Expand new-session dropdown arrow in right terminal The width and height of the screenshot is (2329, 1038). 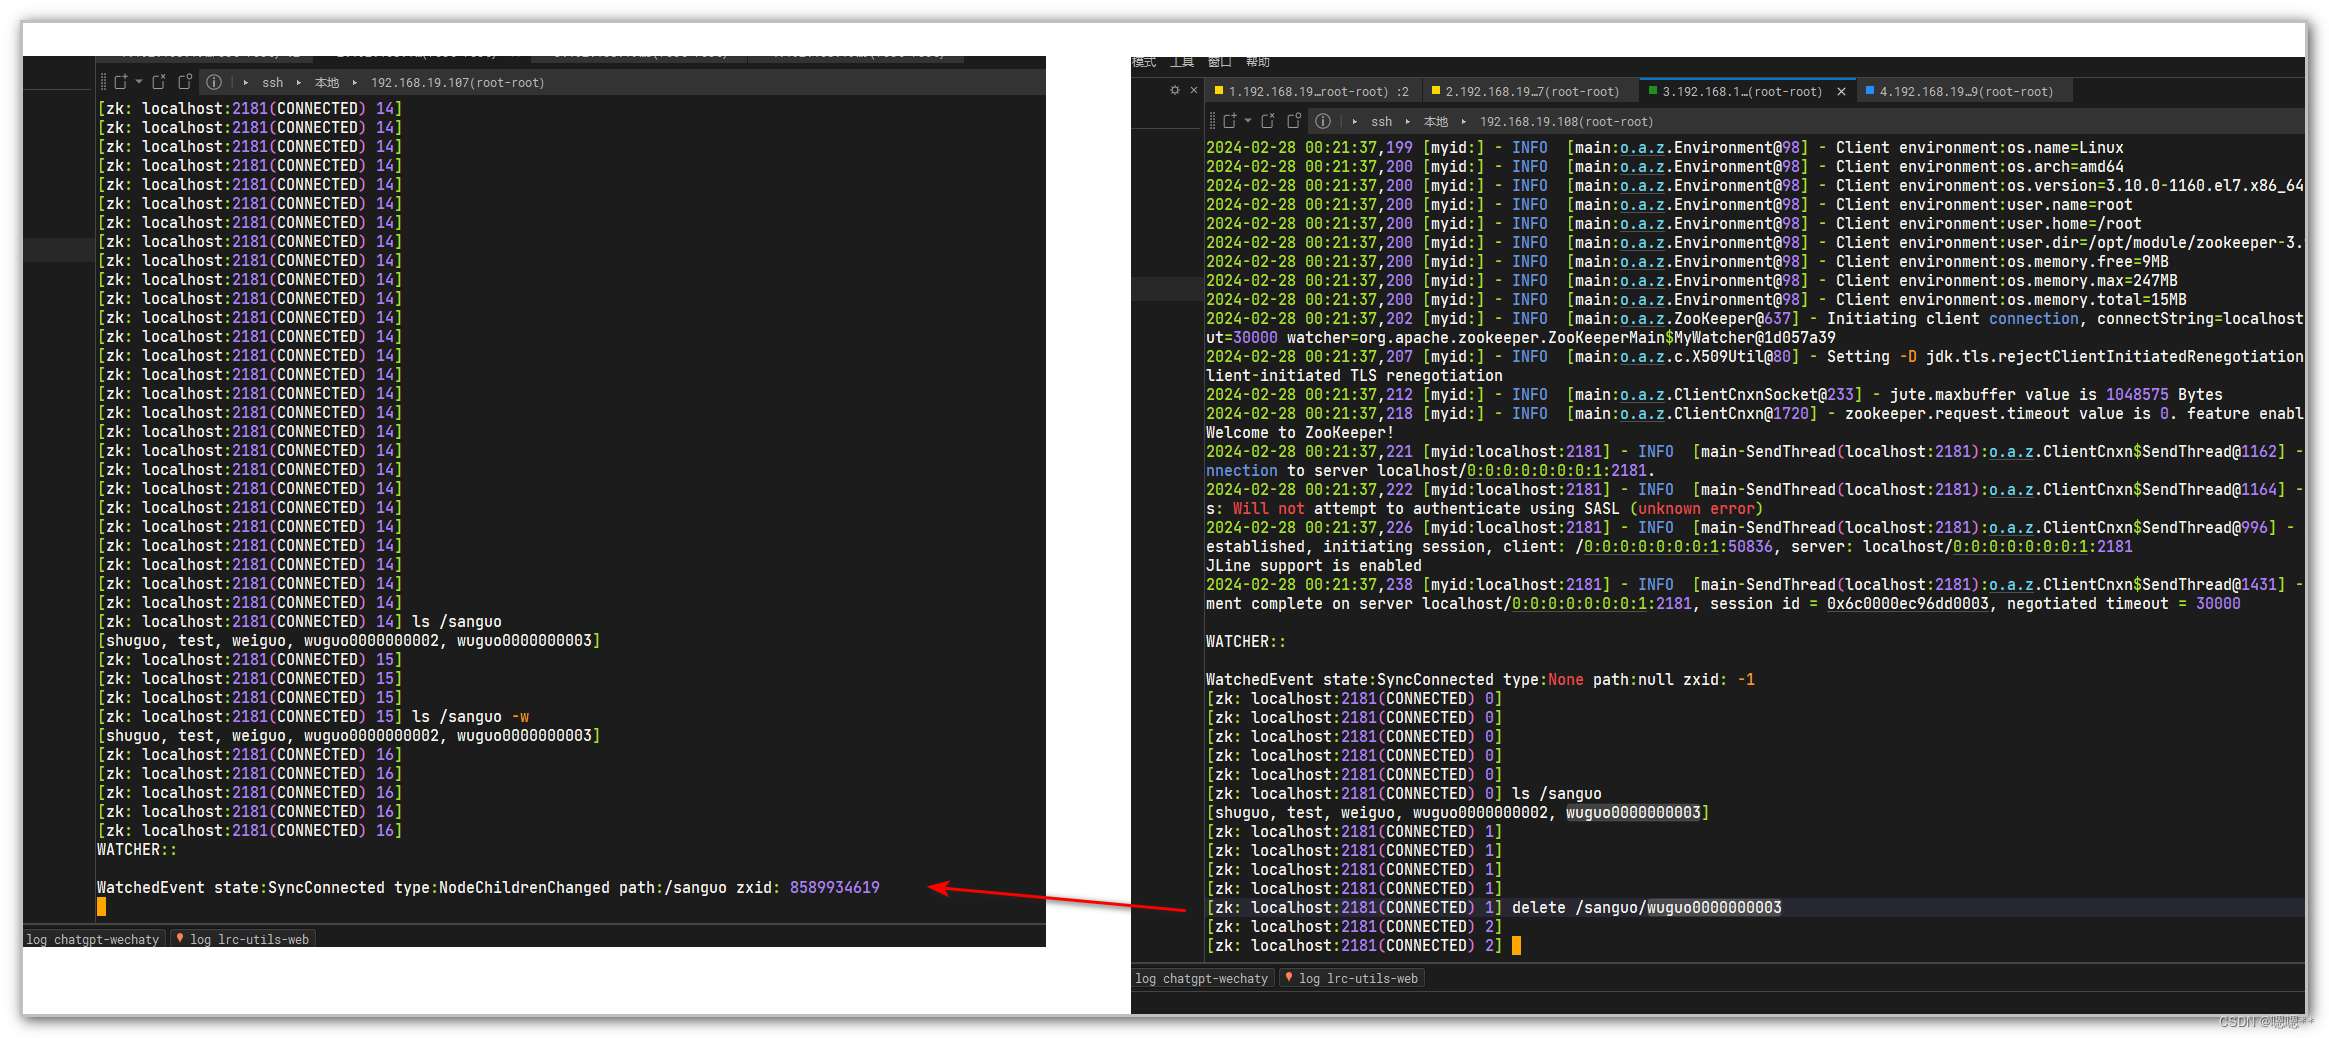coord(1247,121)
